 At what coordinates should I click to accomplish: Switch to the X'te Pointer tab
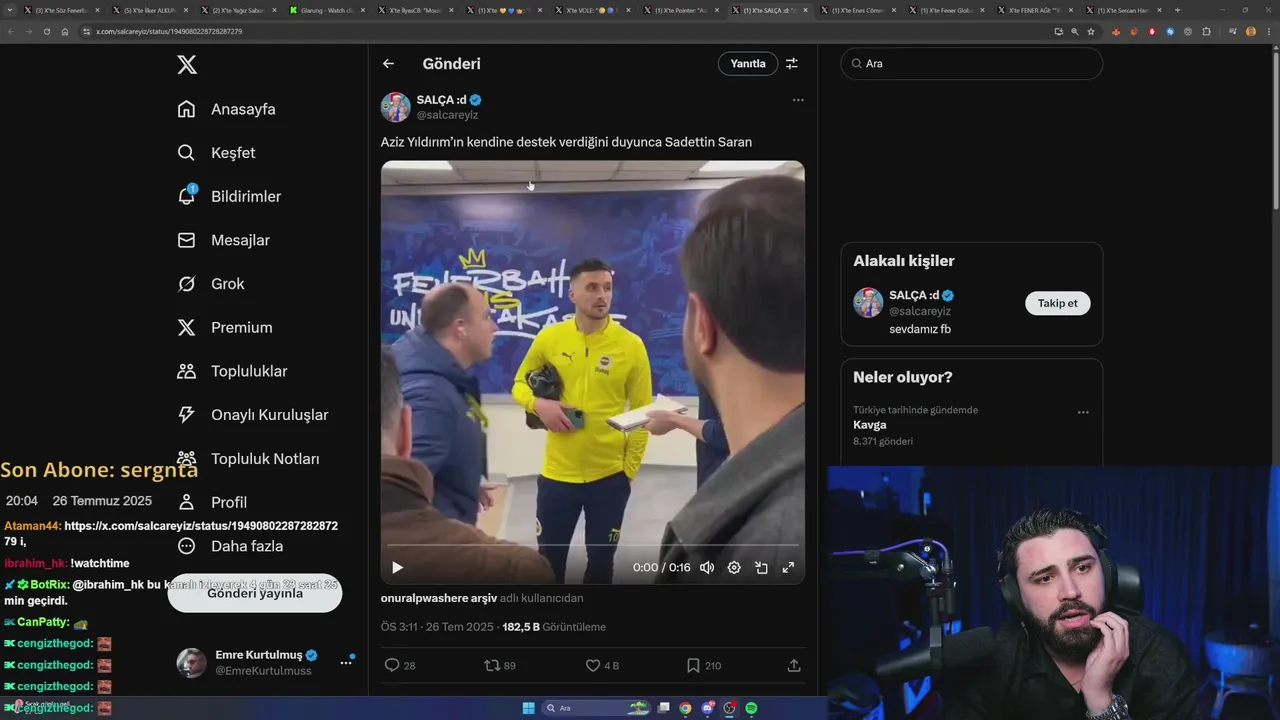tap(680, 10)
